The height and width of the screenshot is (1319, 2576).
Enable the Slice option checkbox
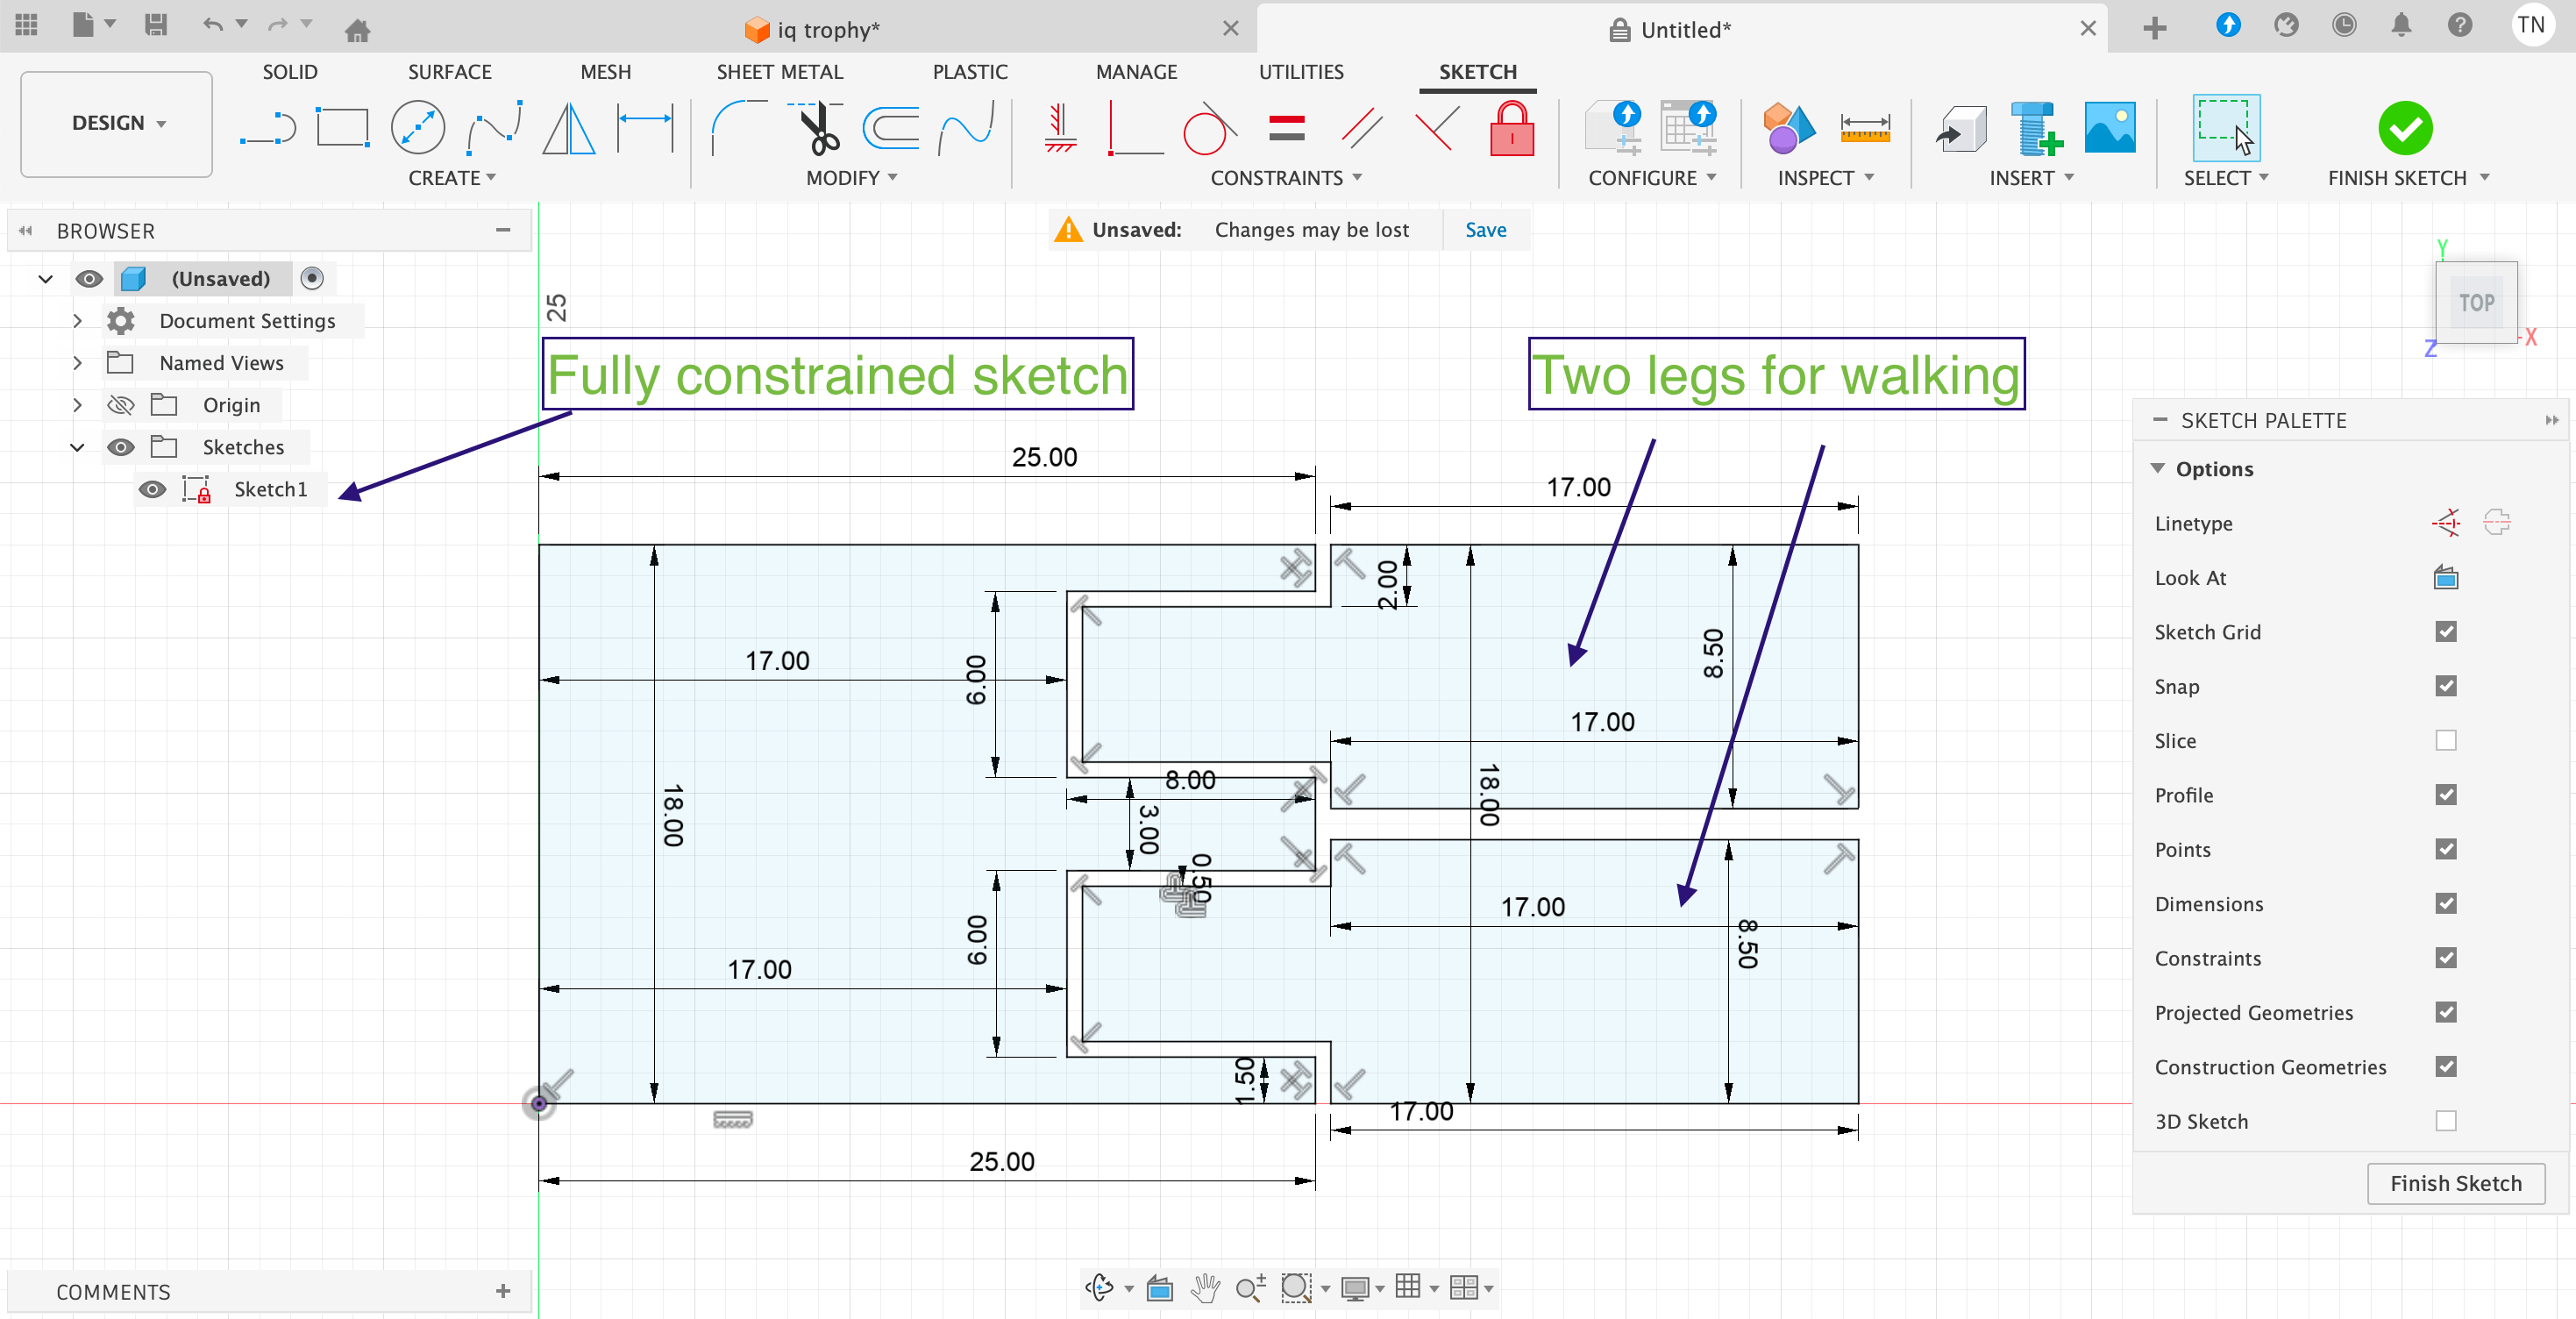click(2445, 741)
